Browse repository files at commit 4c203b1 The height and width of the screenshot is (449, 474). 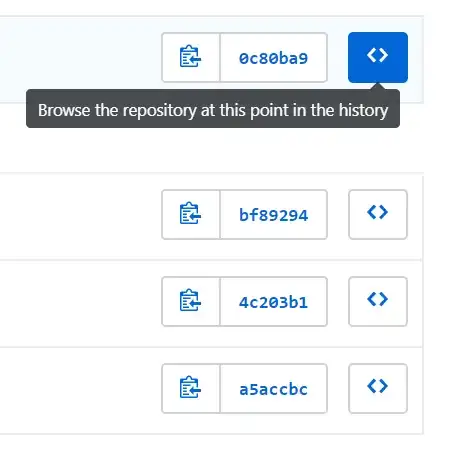pyautogui.click(x=378, y=301)
